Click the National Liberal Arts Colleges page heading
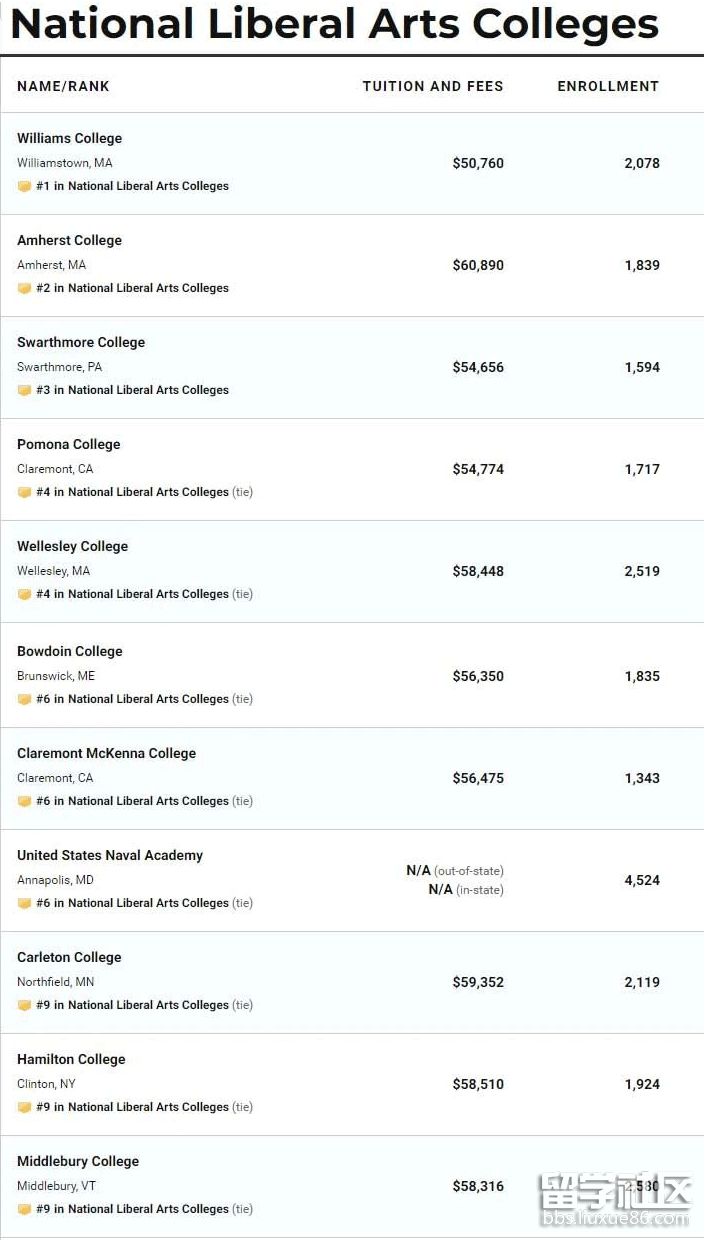The height and width of the screenshot is (1240, 706). coord(334,24)
